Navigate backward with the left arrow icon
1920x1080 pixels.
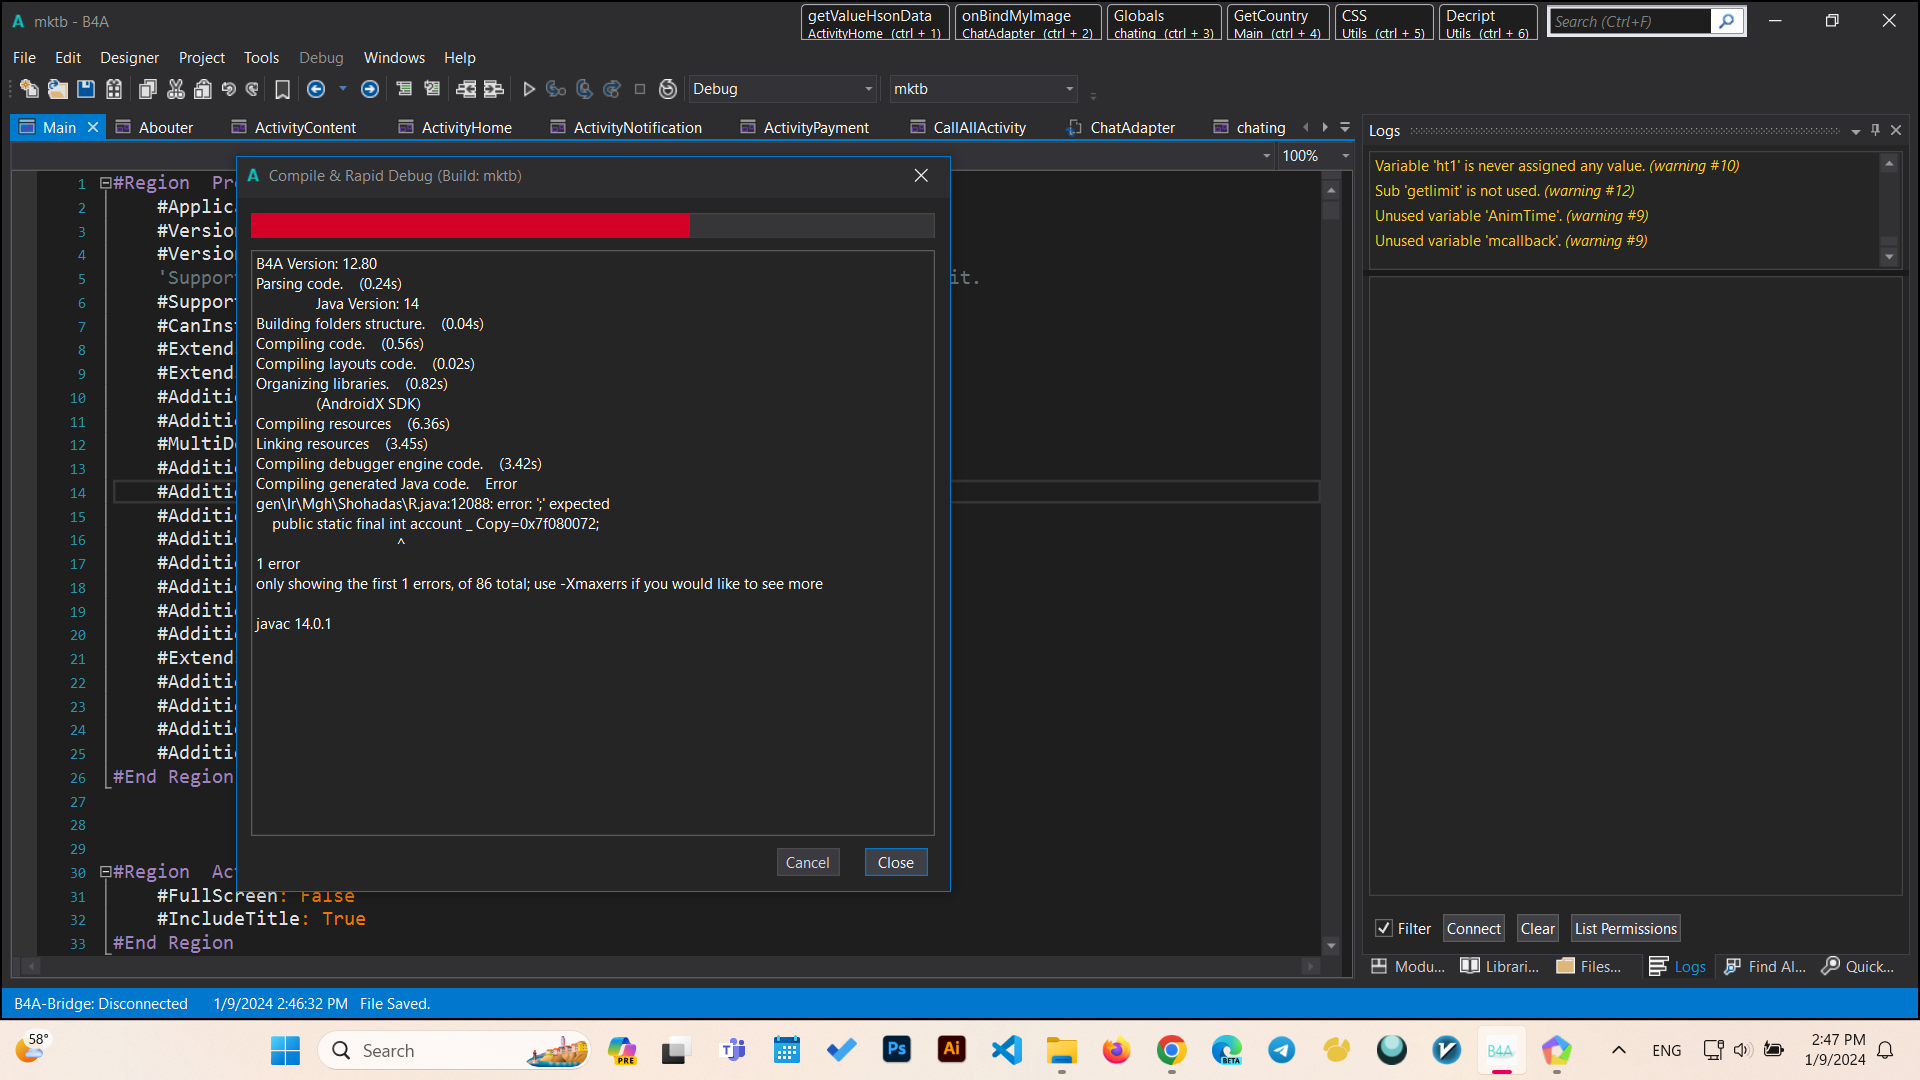[316, 89]
